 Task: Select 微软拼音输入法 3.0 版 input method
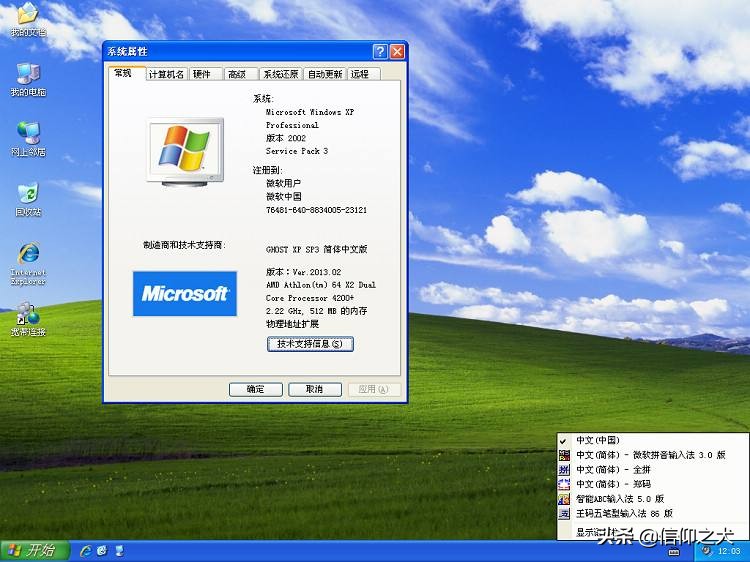pos(652,455)
